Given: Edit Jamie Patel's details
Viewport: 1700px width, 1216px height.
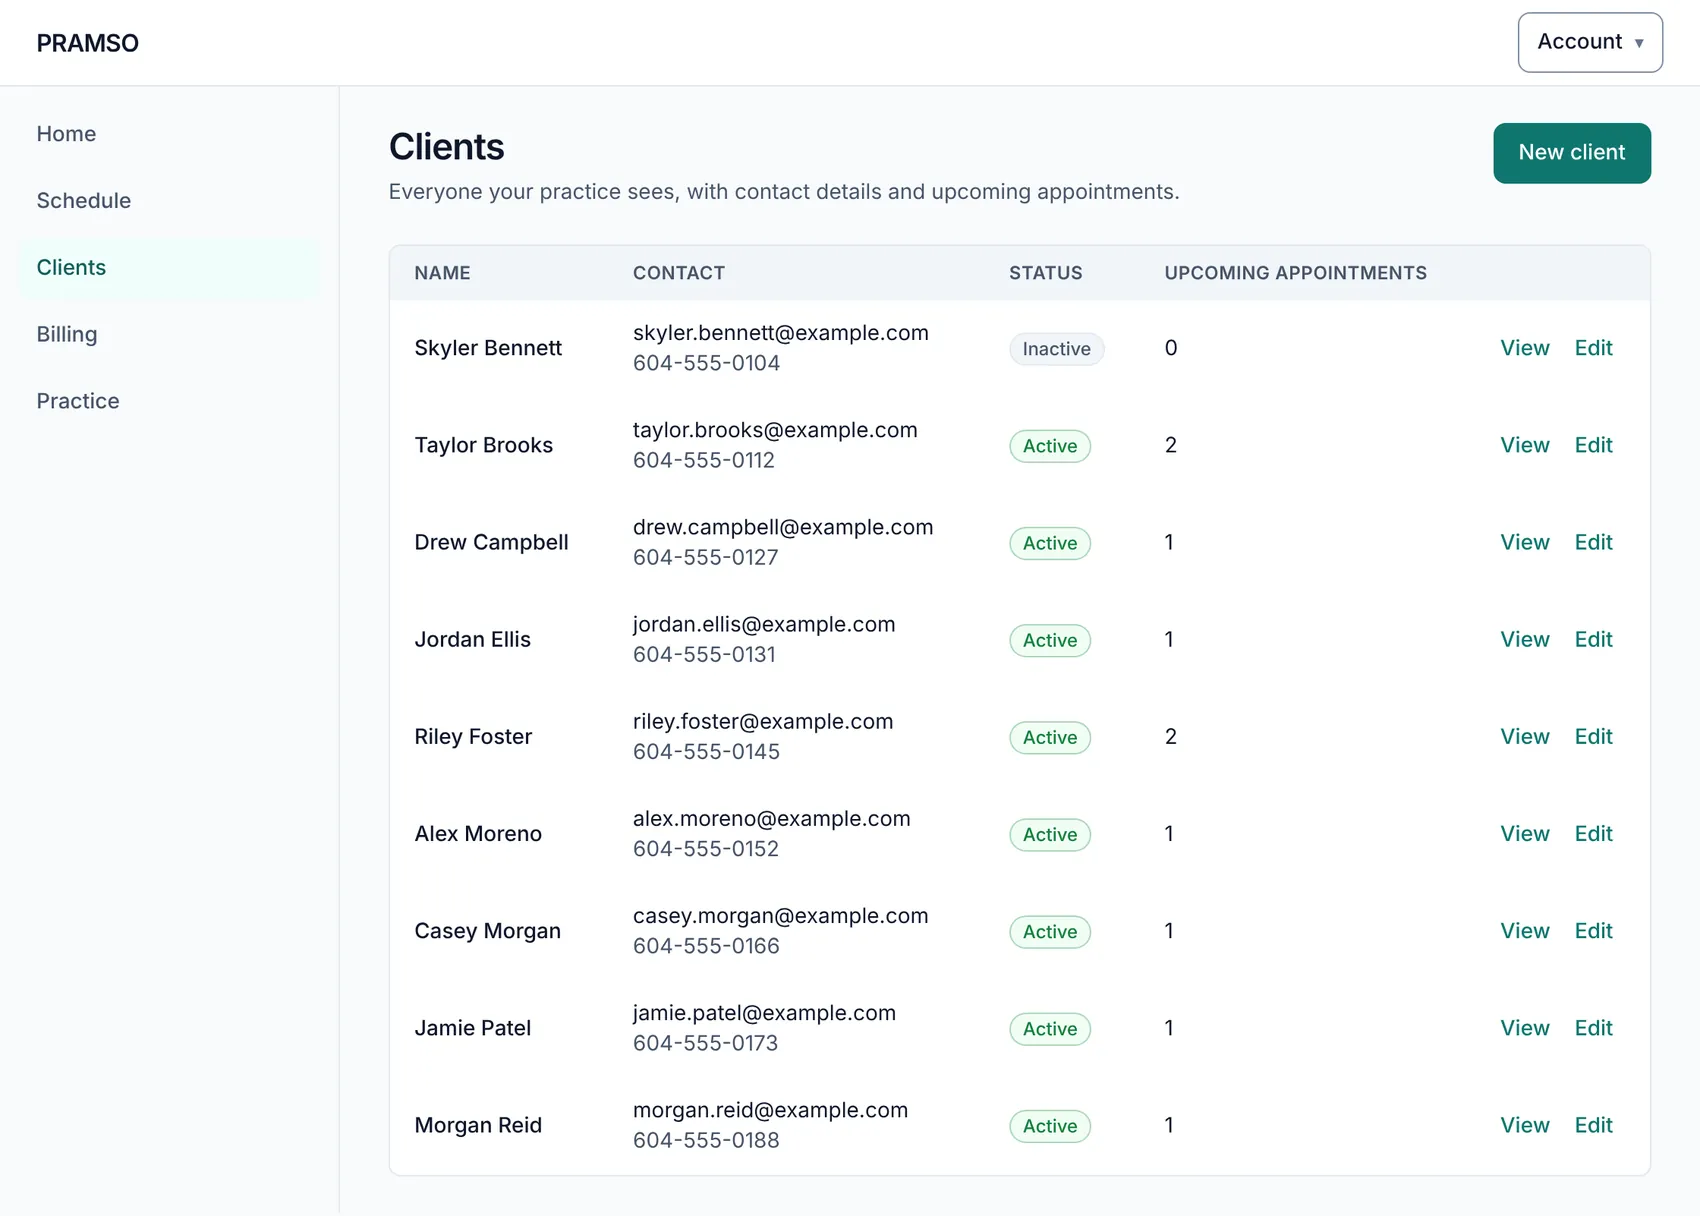Looking at the screenshot, I should point(1594,1027).
